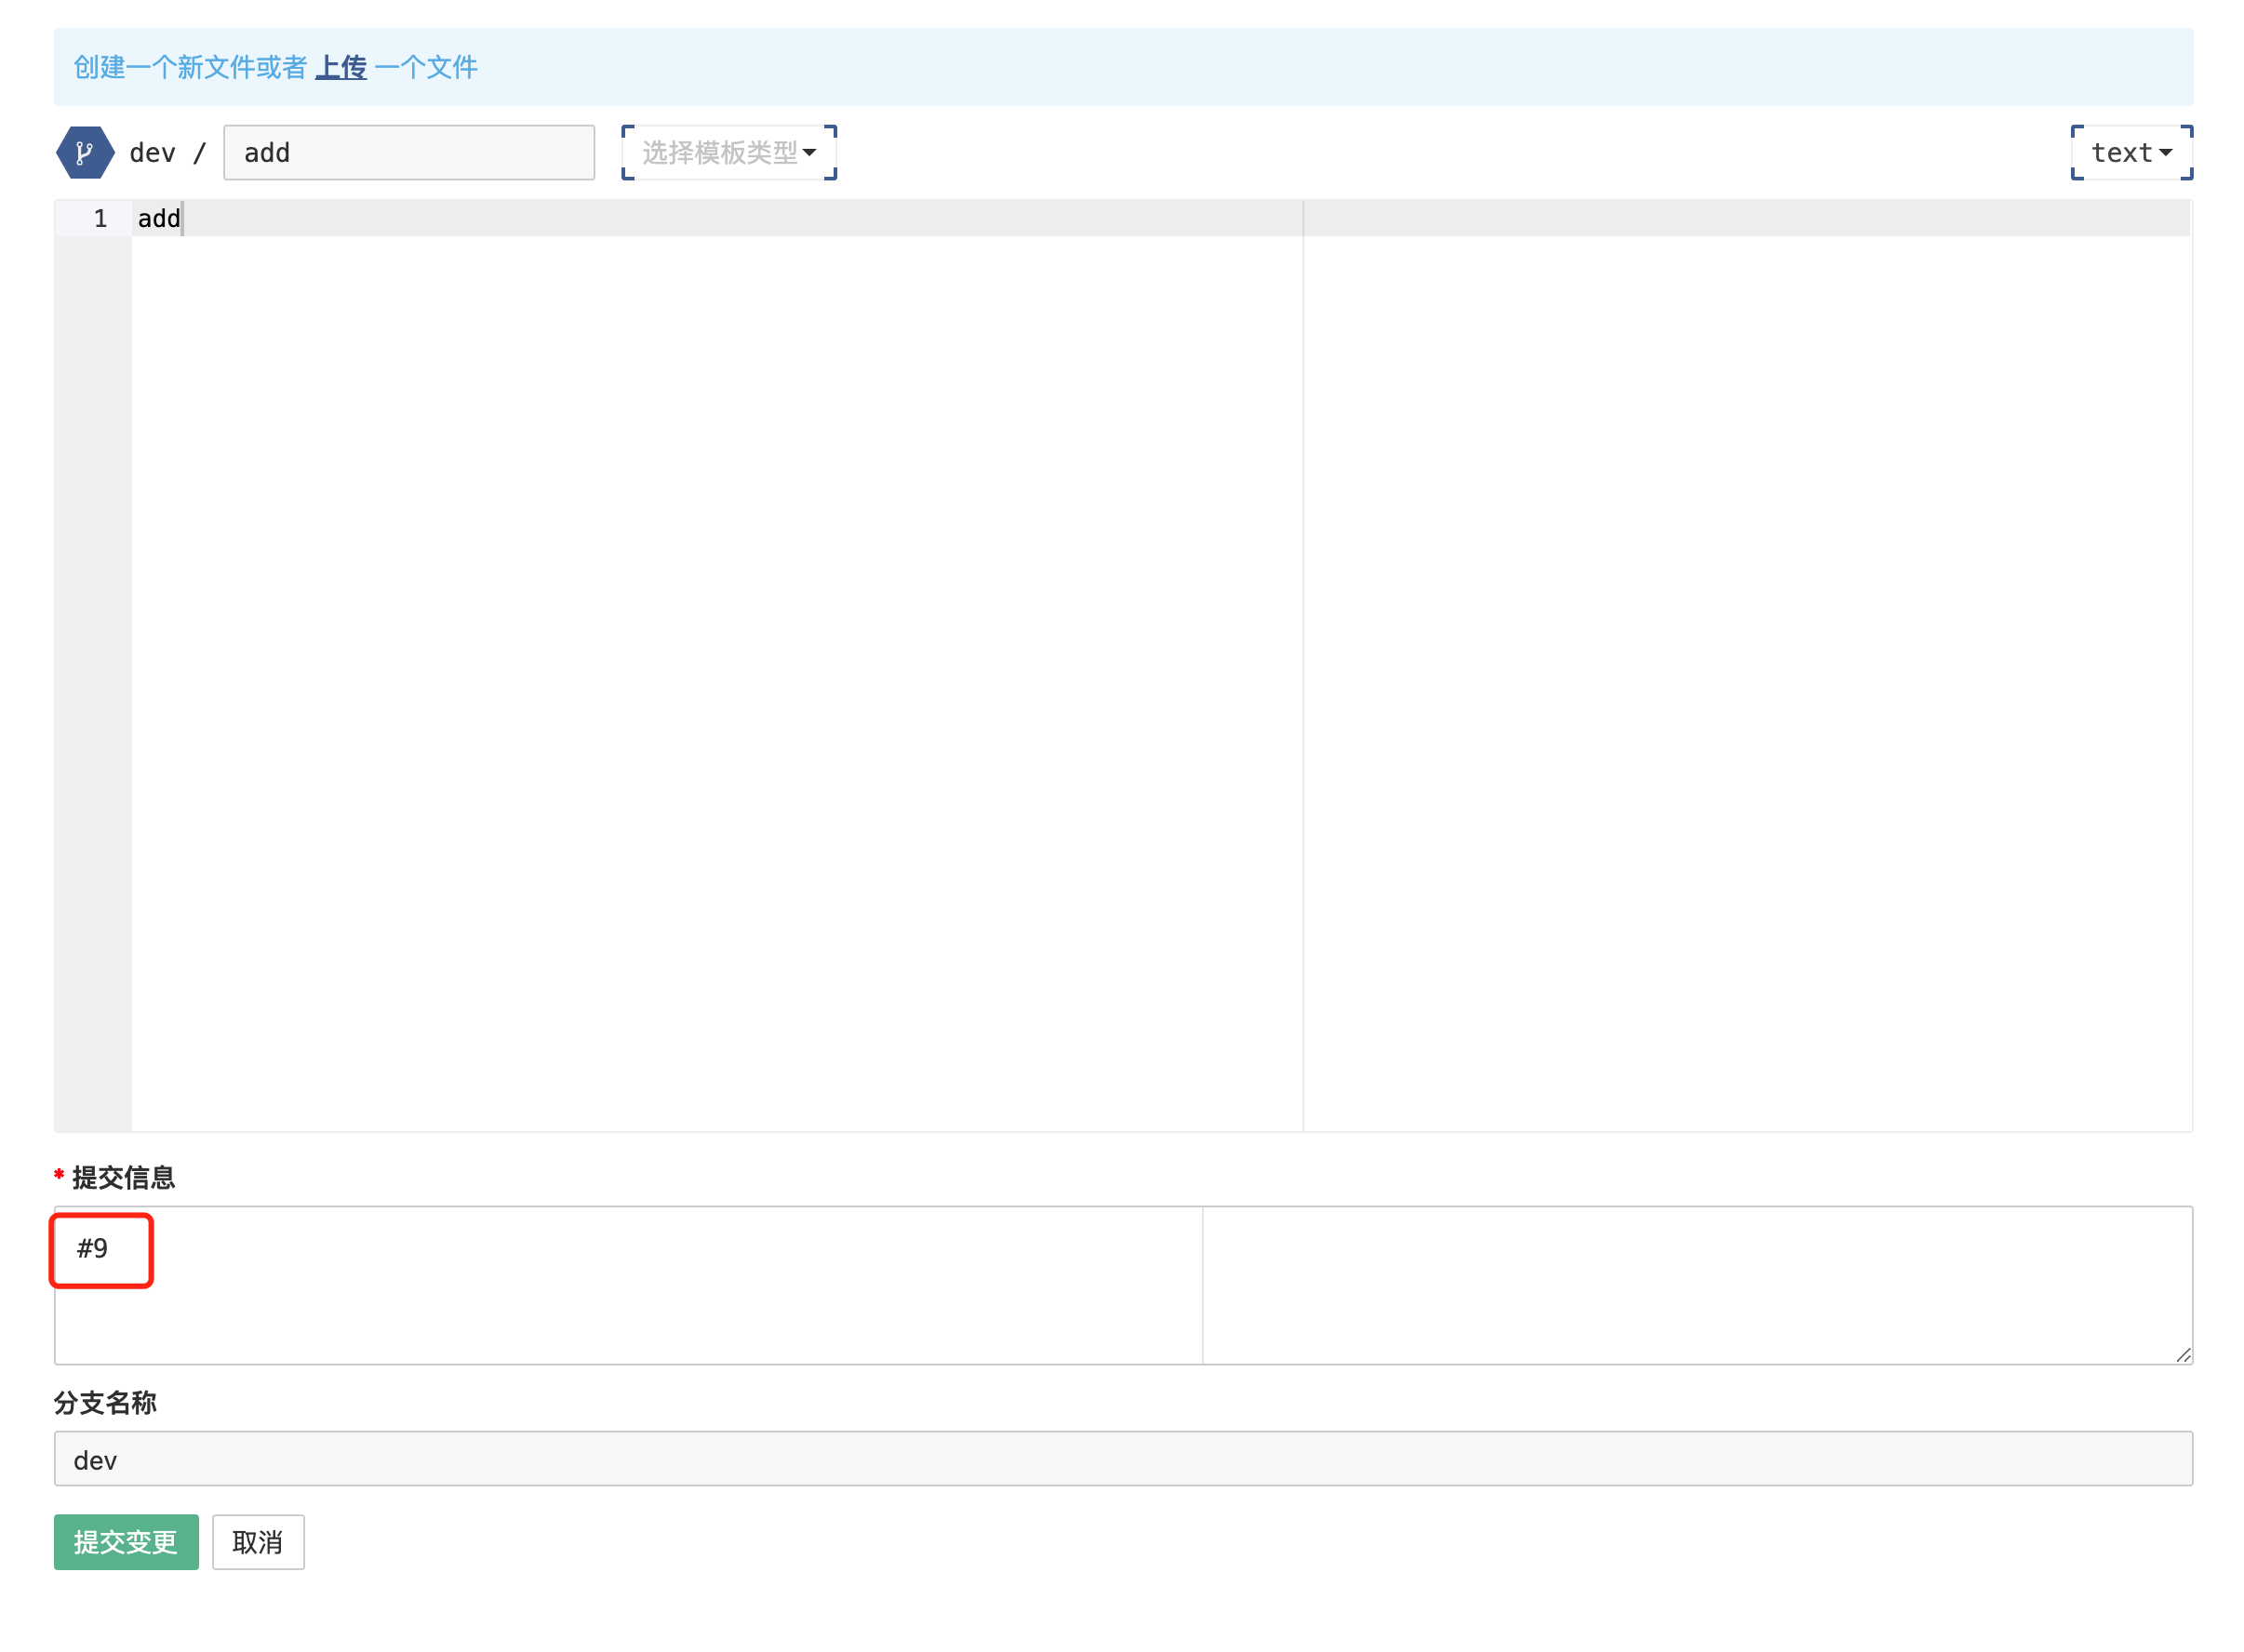Image resolution: width=2244 pixels, height=1652 pixels.
Task: Click inside the highlighted #9 commit field
Action: point(100,1249)
